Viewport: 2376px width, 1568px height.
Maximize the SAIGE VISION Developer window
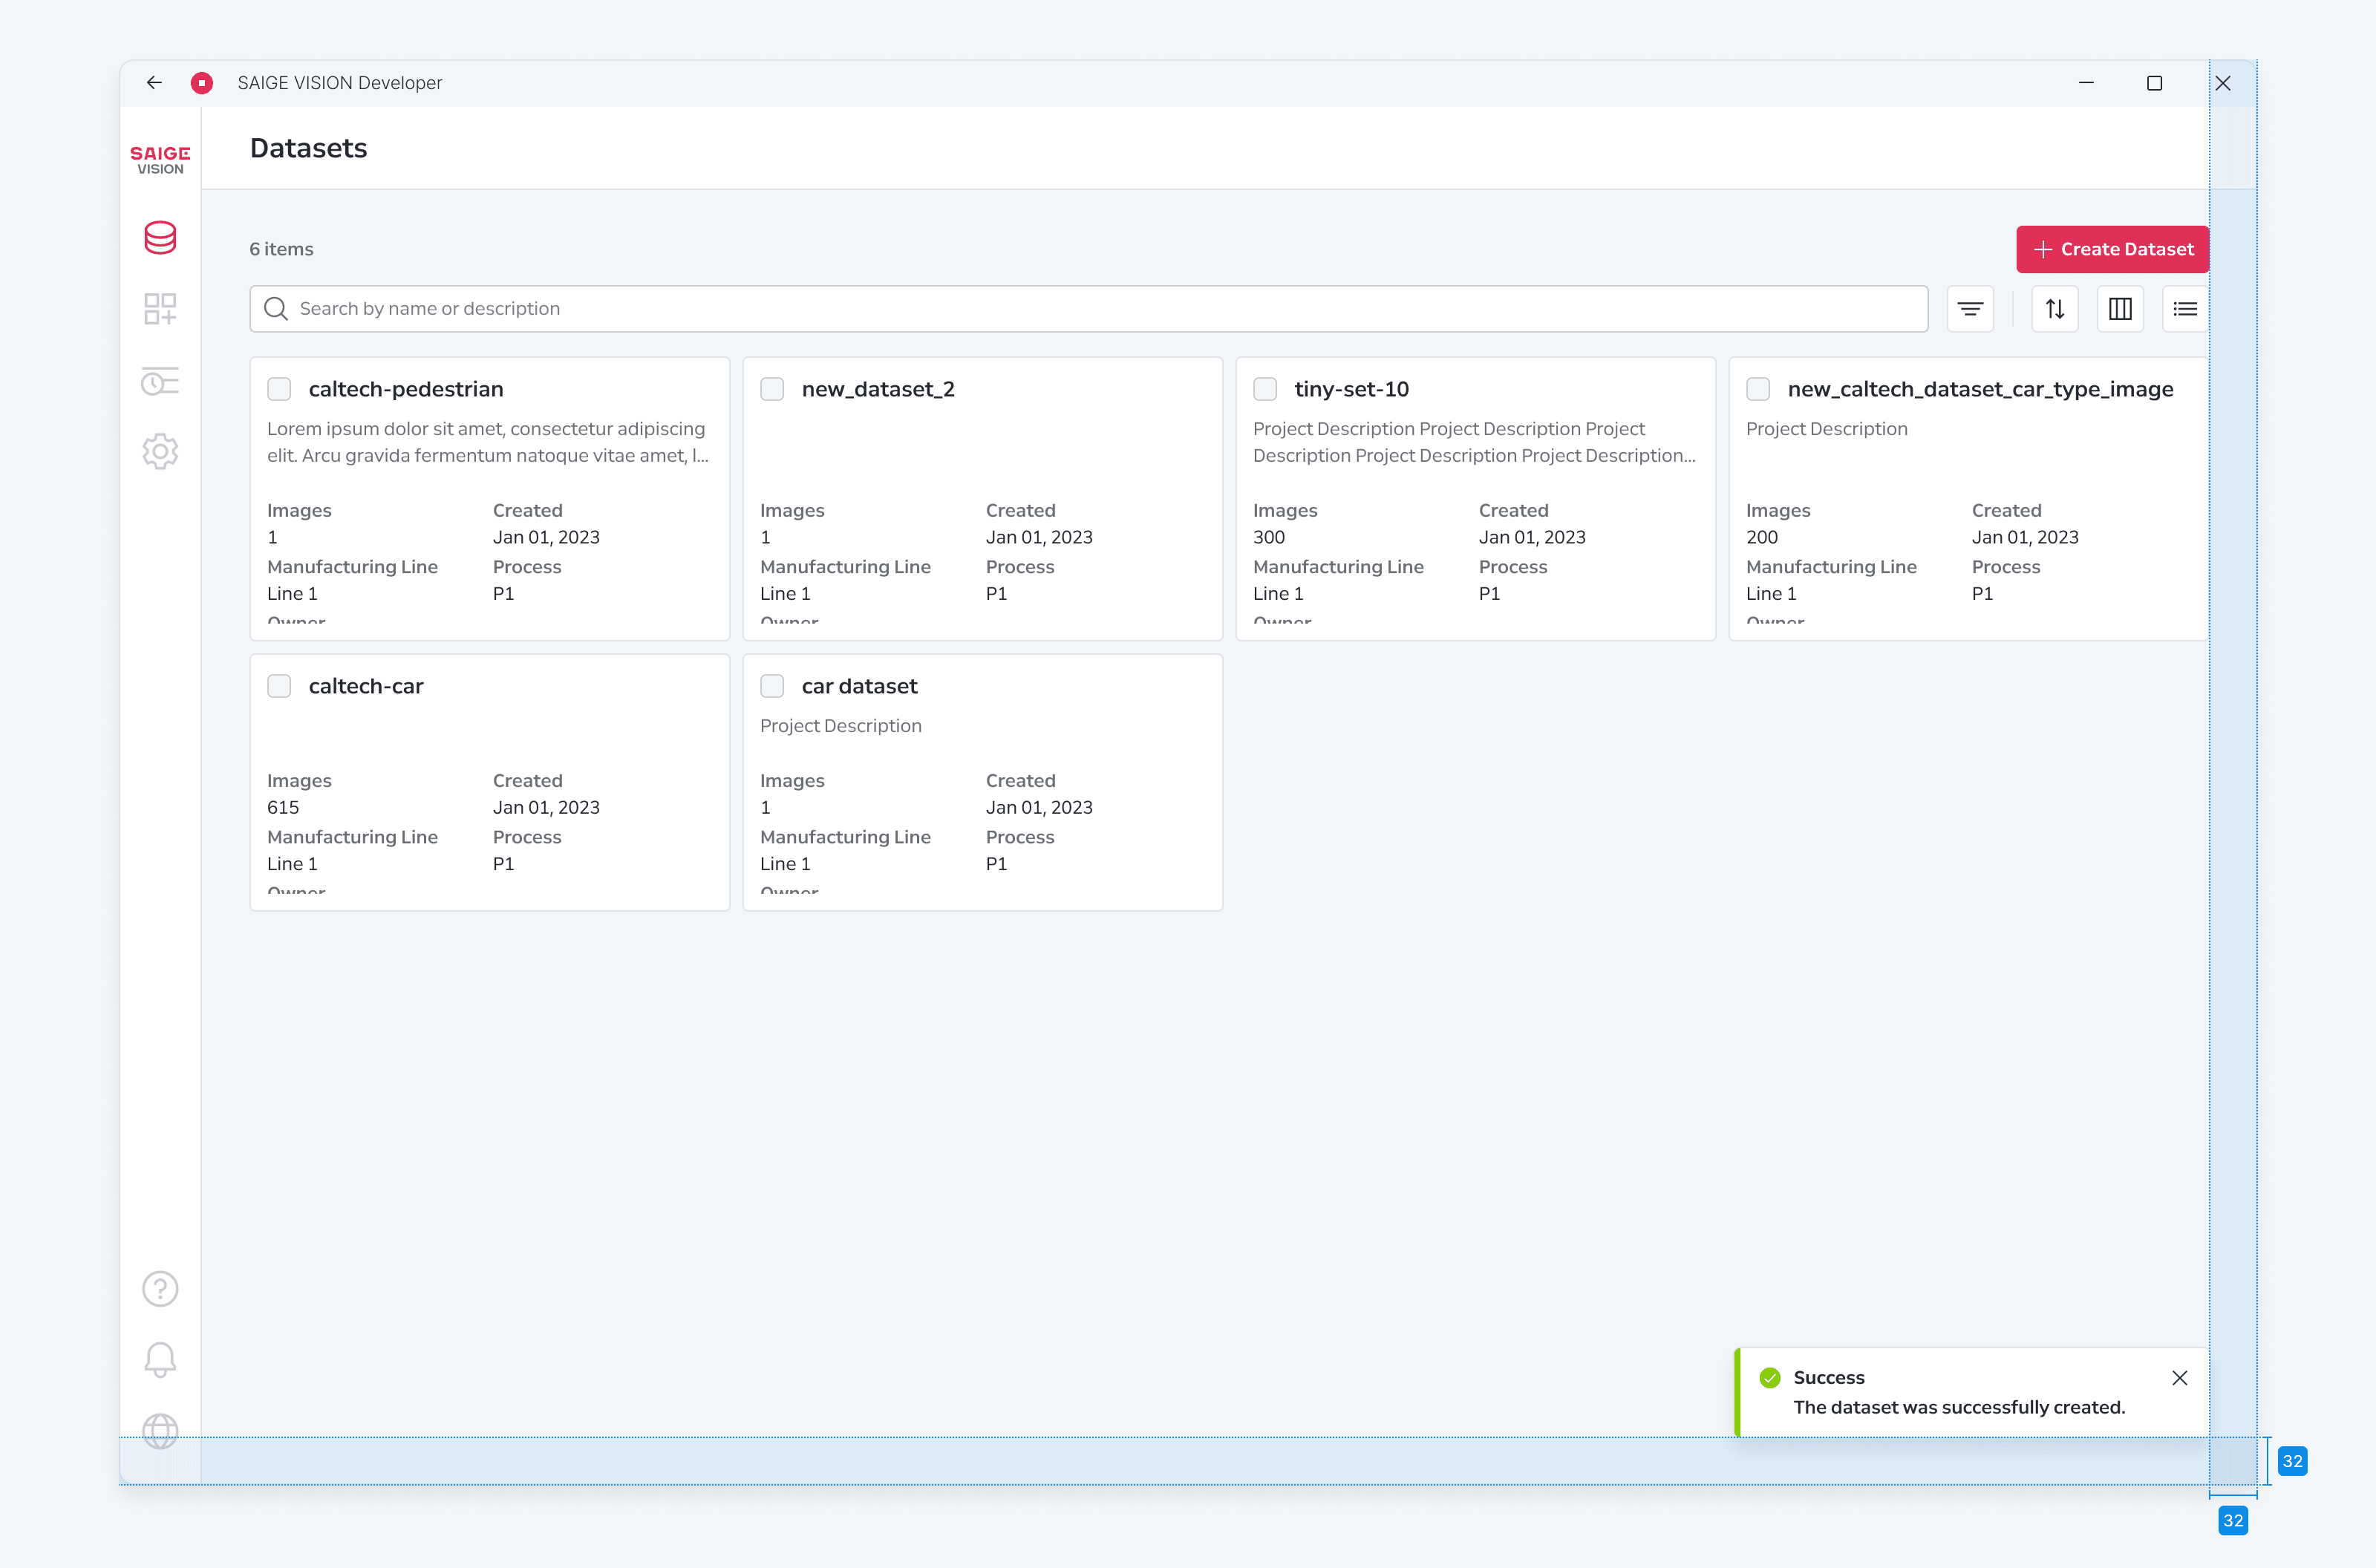pyautogui.click(x=2155, y=83)
